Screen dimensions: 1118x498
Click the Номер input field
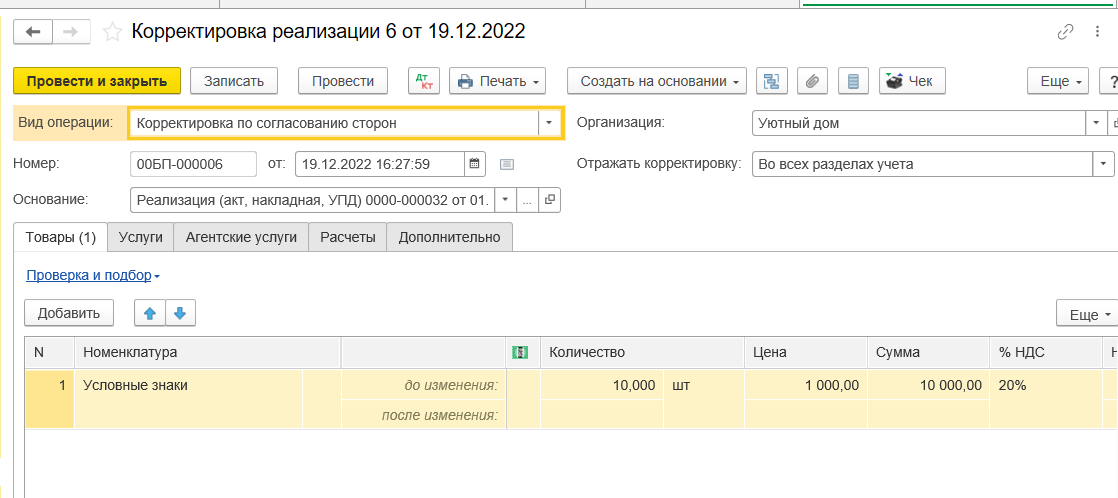coord(192,164)
